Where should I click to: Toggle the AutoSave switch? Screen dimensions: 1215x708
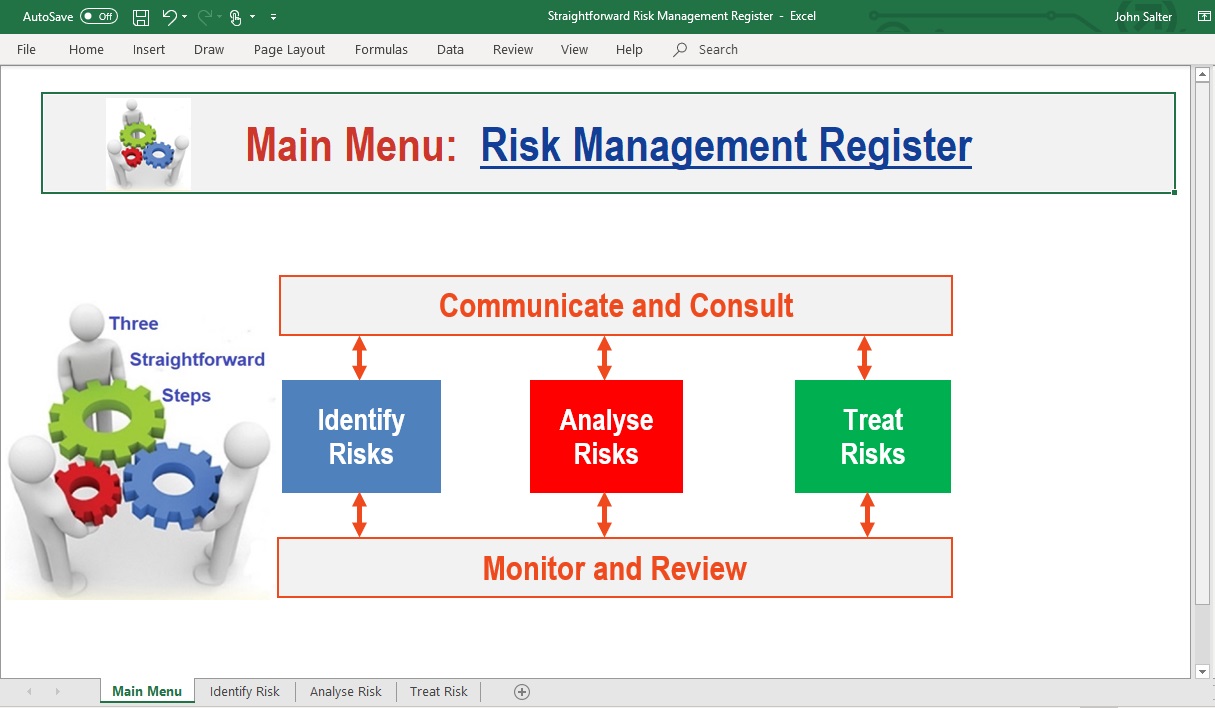[99, 17]
